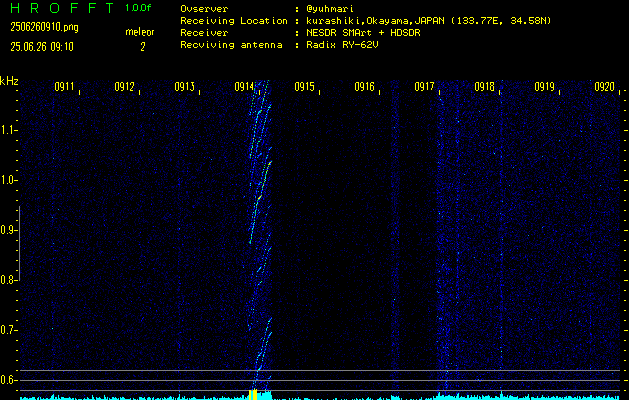Click the 0914 time marker
629x400 pixels.
tap(244, 87)
